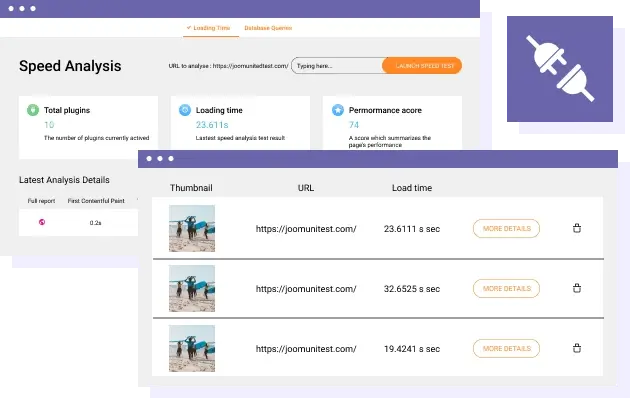
Task: Click the Performance score star icon
Action: pyautogui.click(x=338, y=110)
